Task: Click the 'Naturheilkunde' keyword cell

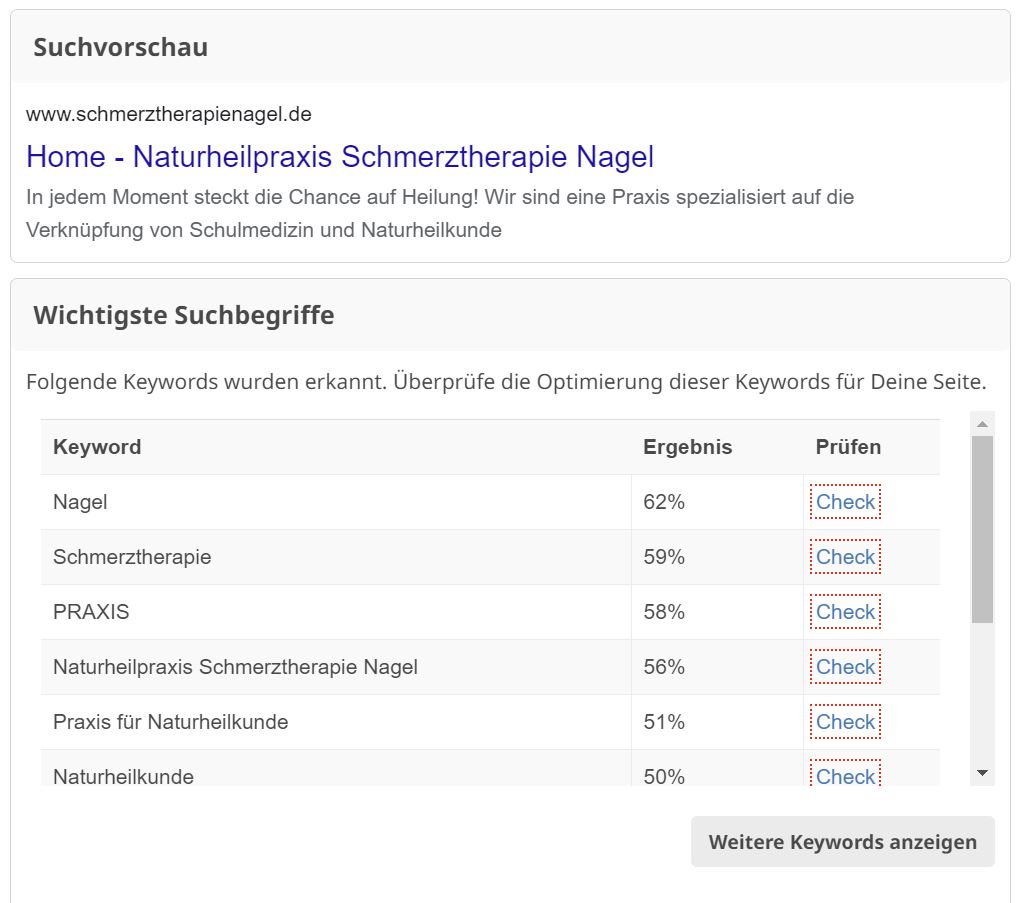Action: coord(336,769)
